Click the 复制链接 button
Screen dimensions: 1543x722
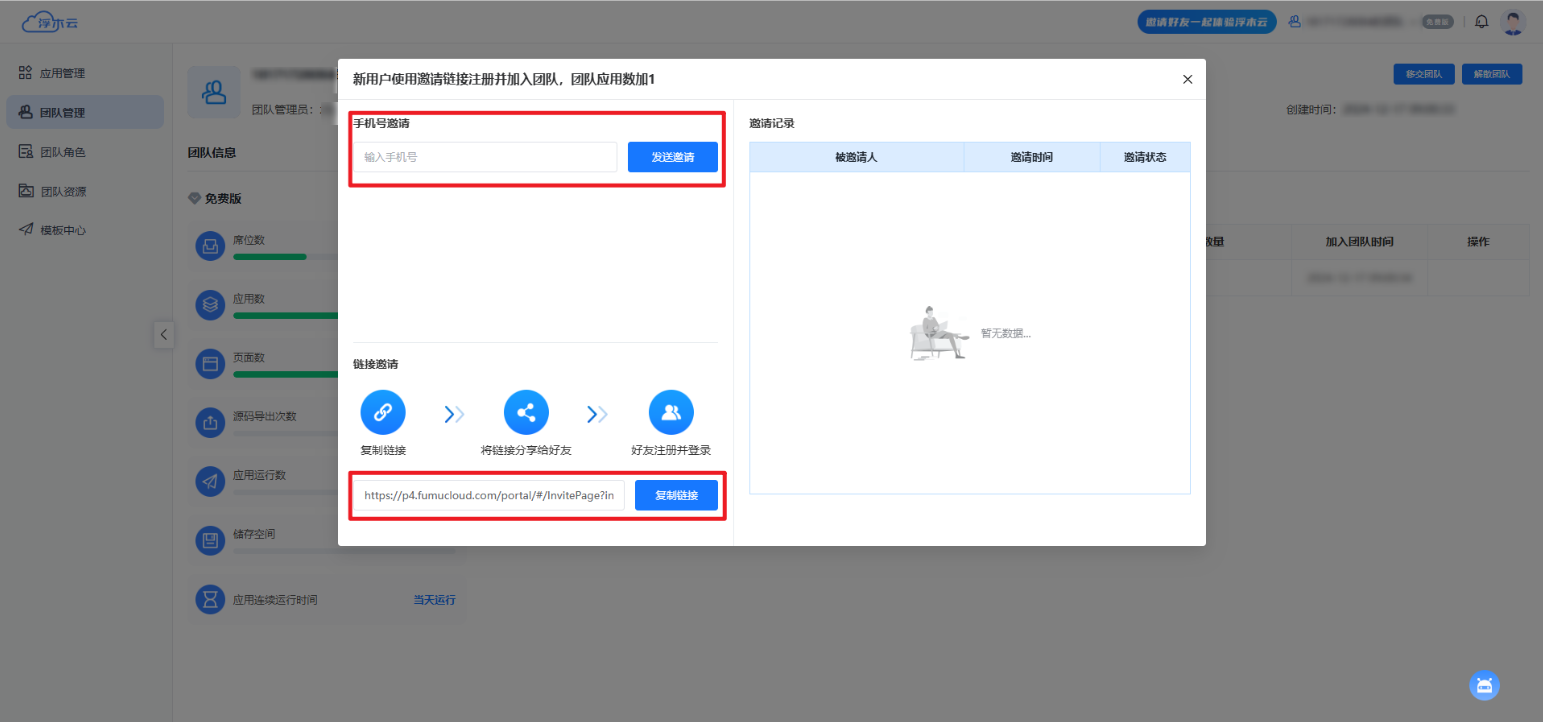coord(676,495)
